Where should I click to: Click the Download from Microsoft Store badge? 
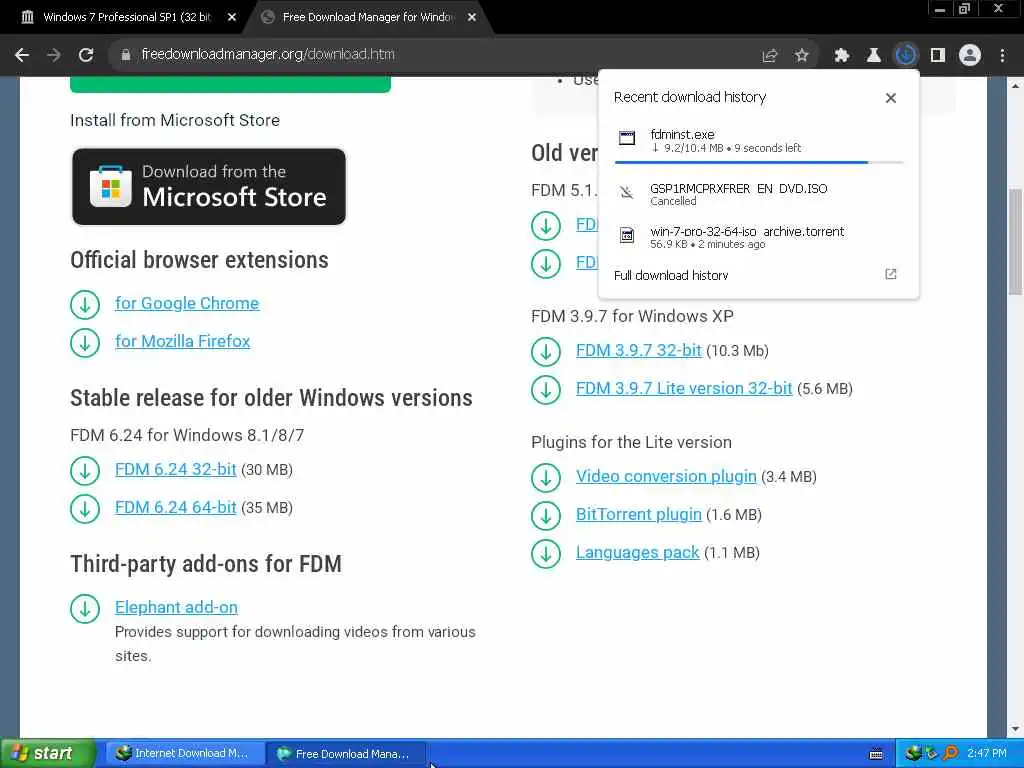click(209, 187)
